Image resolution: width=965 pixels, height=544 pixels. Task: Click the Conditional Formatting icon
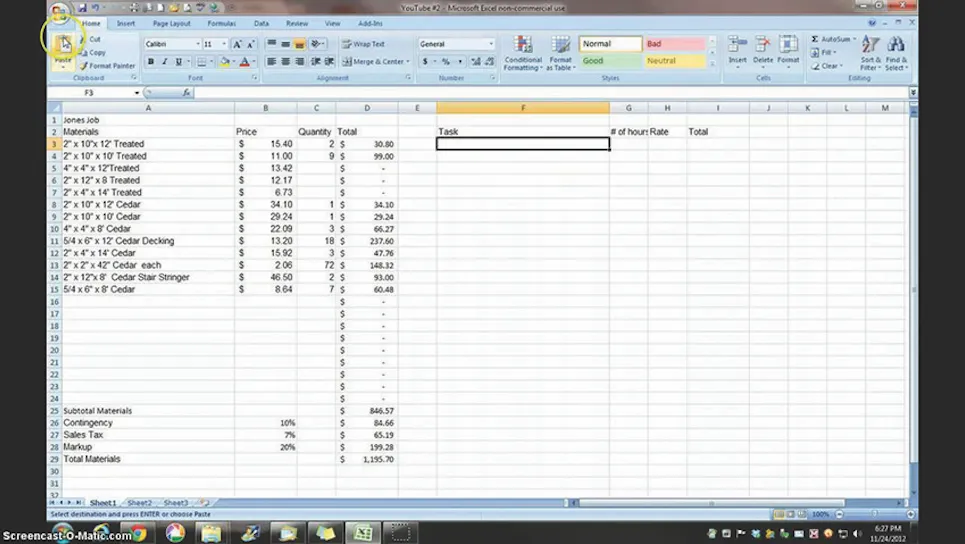tap(522, 46)
